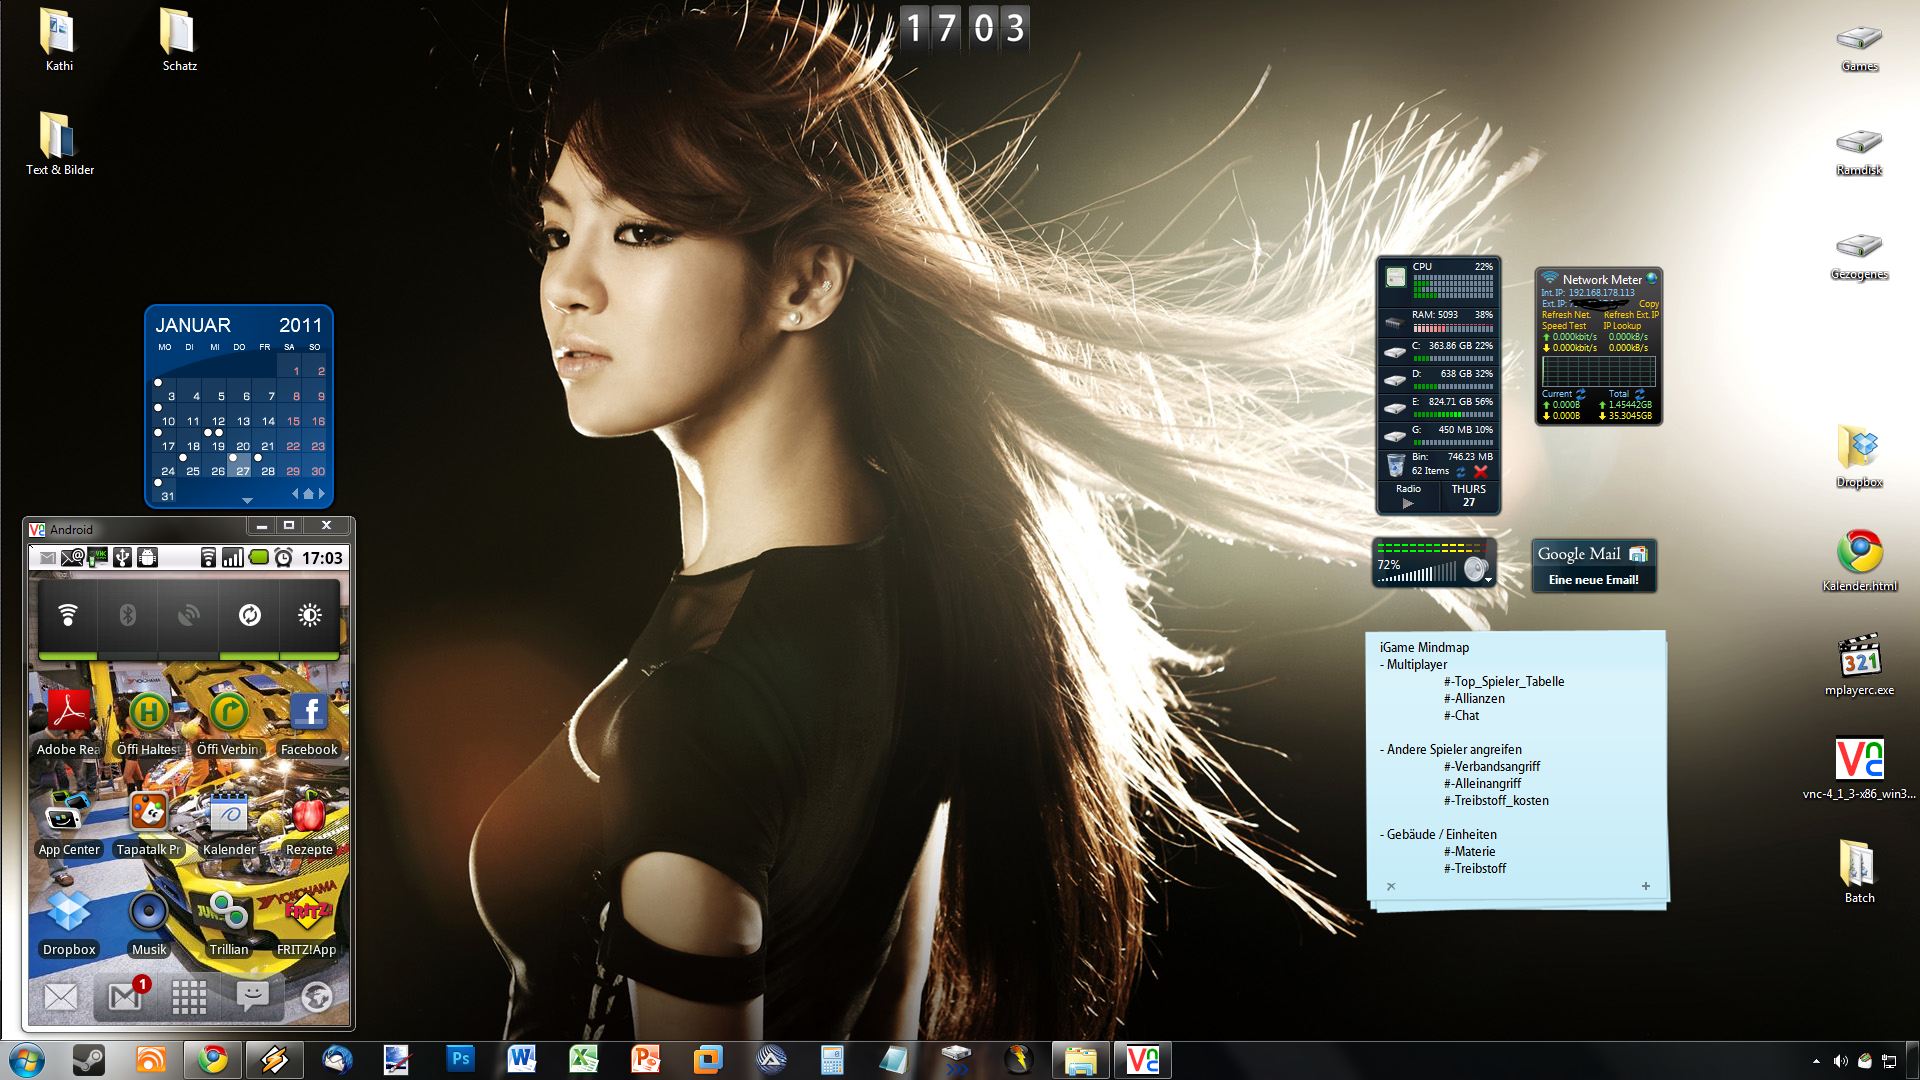Open Photoshop from the taskbar
This screenshot has width=1920, height=1080.
pos(460,1059)
